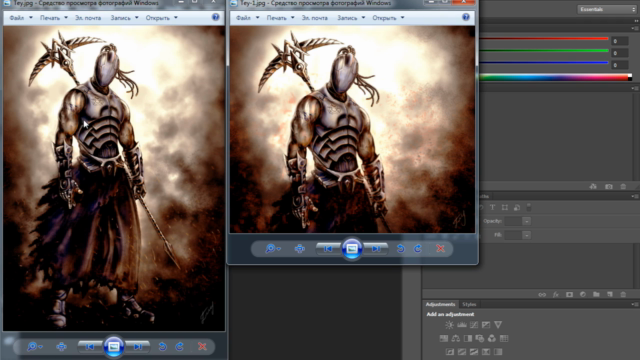Add a Selective Color adjustment

486,352
